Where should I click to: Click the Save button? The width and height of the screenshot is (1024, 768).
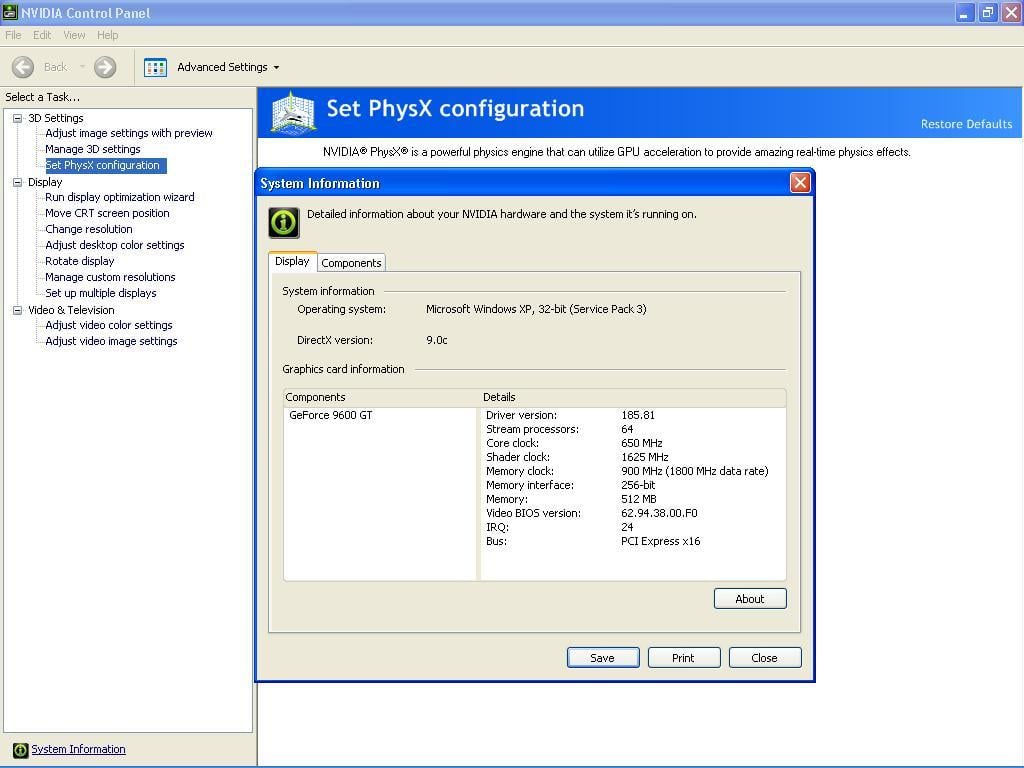[603, 658]
